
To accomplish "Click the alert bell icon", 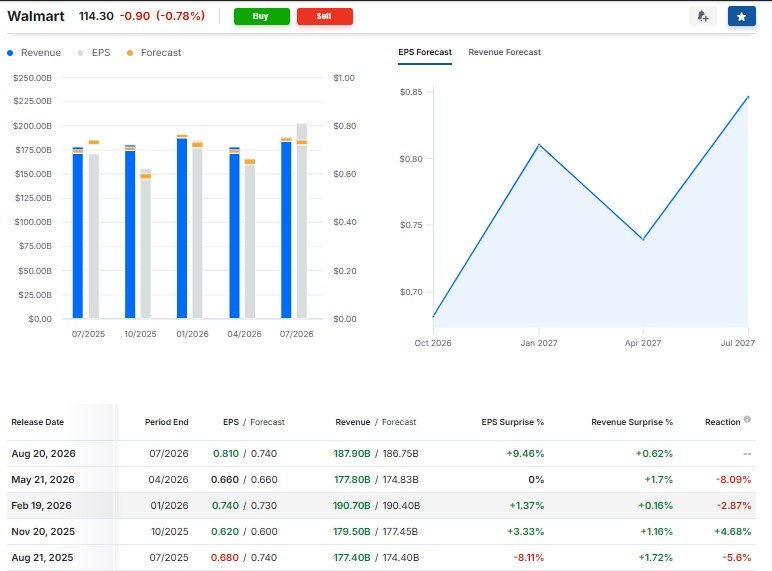I will pos(703,16).
